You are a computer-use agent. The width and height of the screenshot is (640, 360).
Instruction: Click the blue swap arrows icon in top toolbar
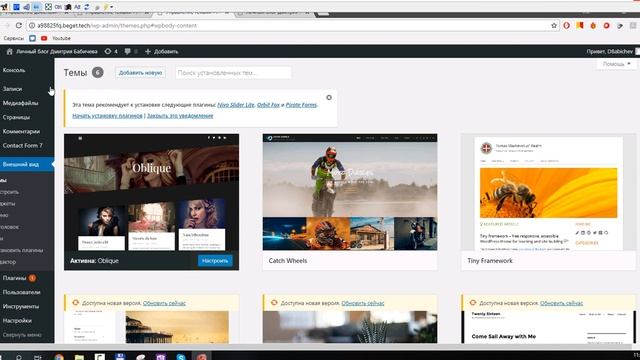click(87, 7)
